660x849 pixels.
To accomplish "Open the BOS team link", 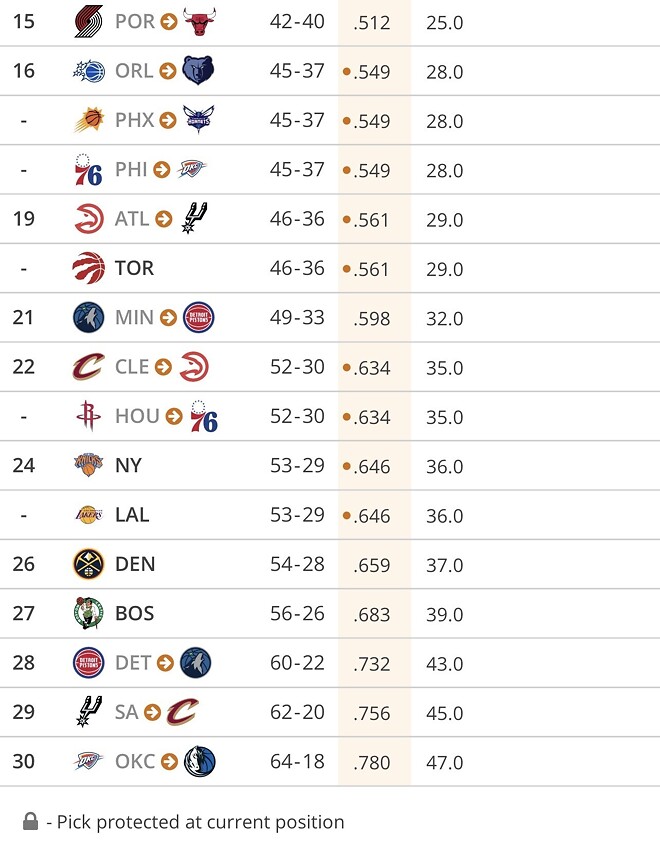I will [134, 613].
